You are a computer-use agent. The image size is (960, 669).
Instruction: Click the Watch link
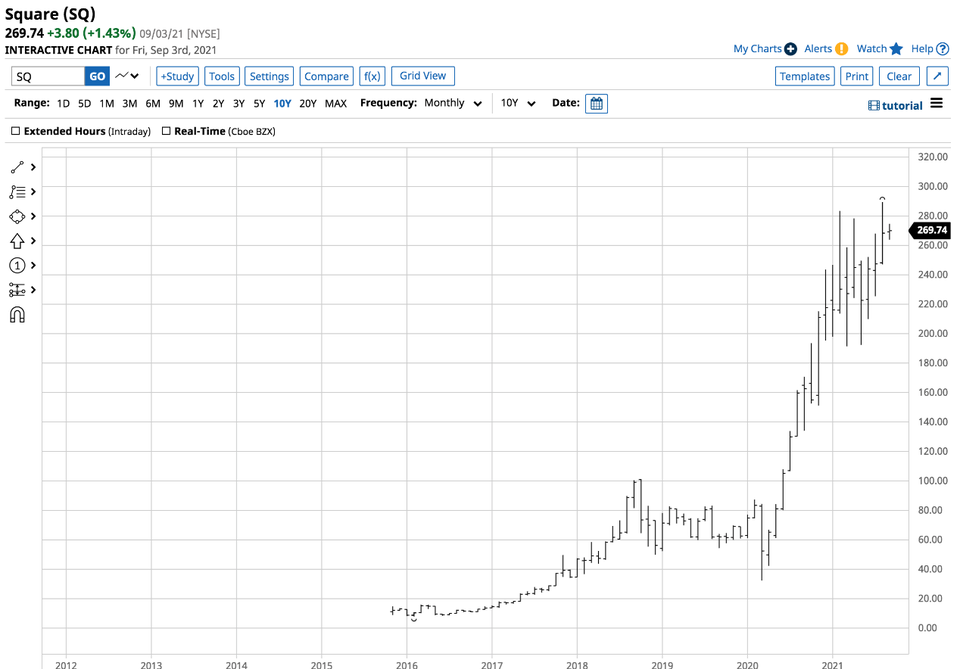[871, 49]
